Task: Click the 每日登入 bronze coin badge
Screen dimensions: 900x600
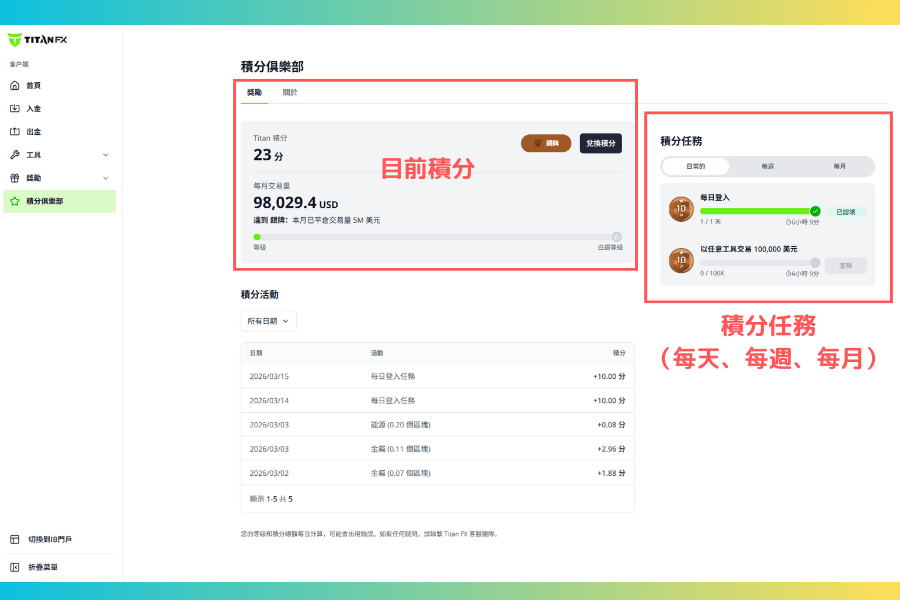Action: pyautogui.click(x=681, y=210)
